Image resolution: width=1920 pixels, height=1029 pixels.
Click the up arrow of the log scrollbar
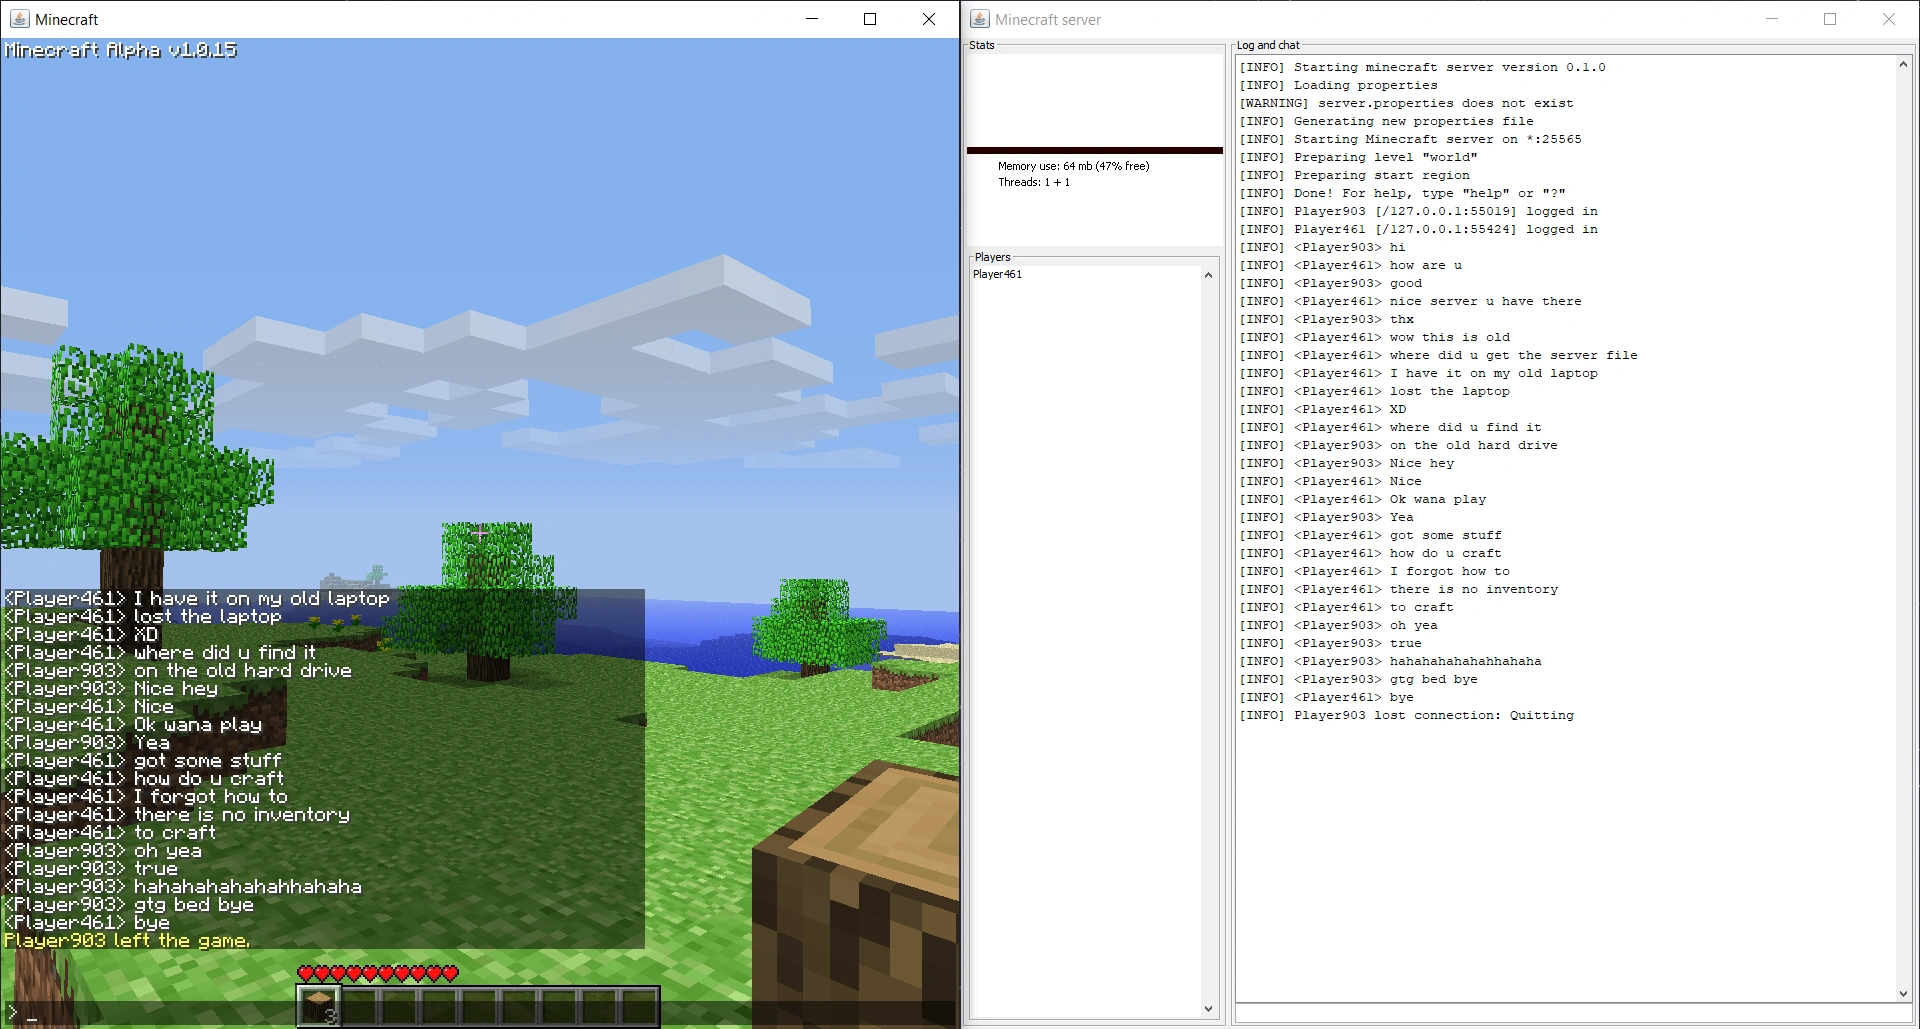tap(1903, 64)
